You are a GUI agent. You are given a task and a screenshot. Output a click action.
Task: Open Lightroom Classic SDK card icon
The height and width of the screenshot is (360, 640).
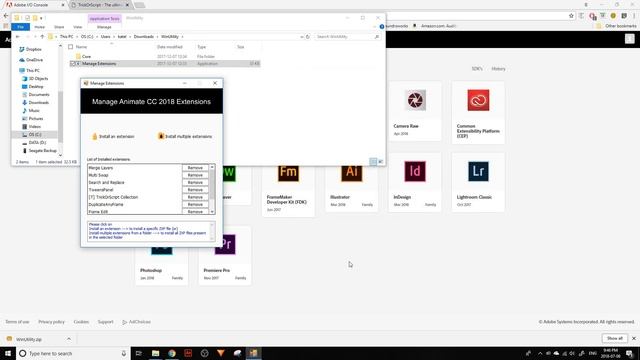478,171
